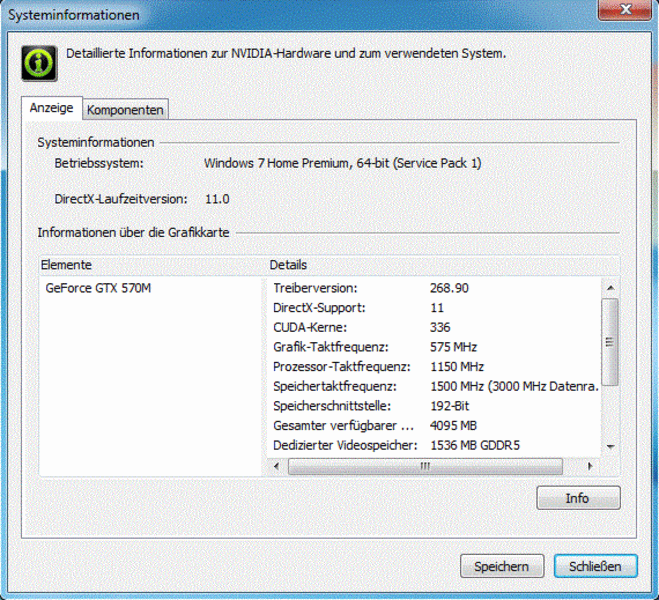Screen dimensions: 659x600
Task: Click the Treiberversion label
Action: point(315,288)
